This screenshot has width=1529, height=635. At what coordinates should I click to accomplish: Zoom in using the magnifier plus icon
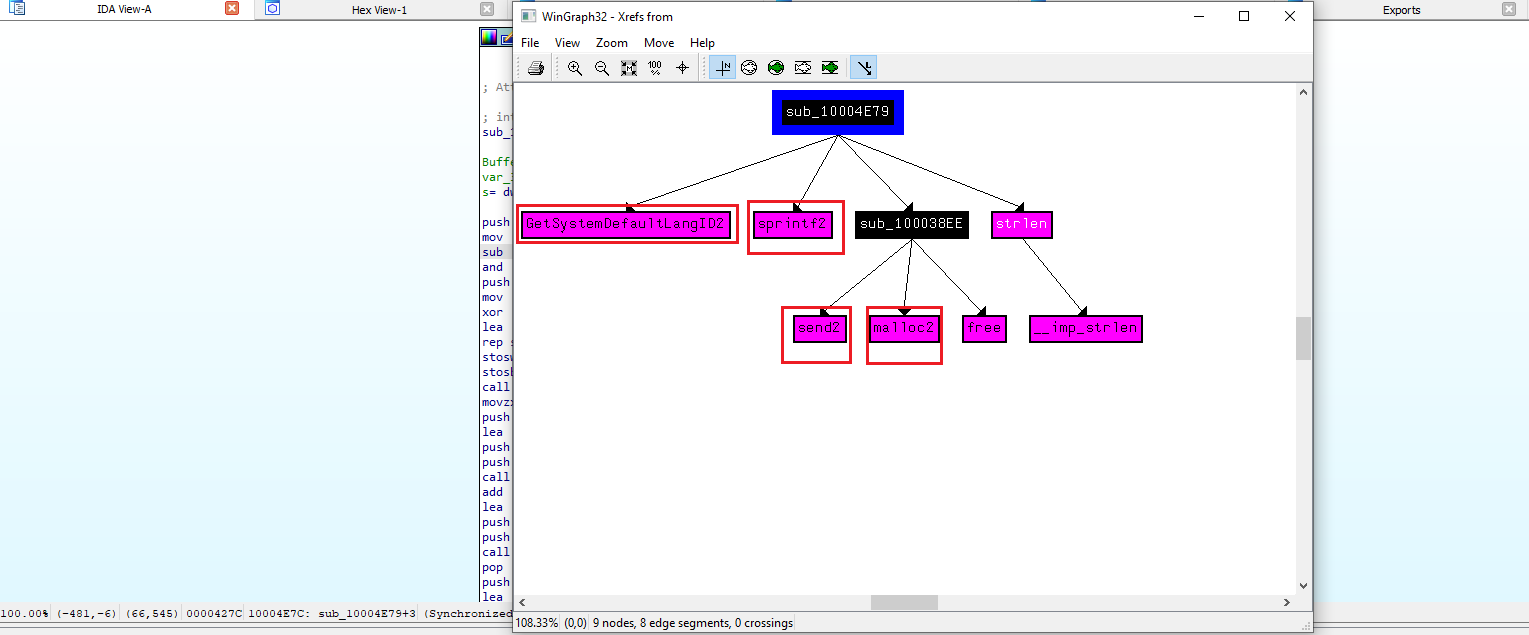[x=575, y=68]
